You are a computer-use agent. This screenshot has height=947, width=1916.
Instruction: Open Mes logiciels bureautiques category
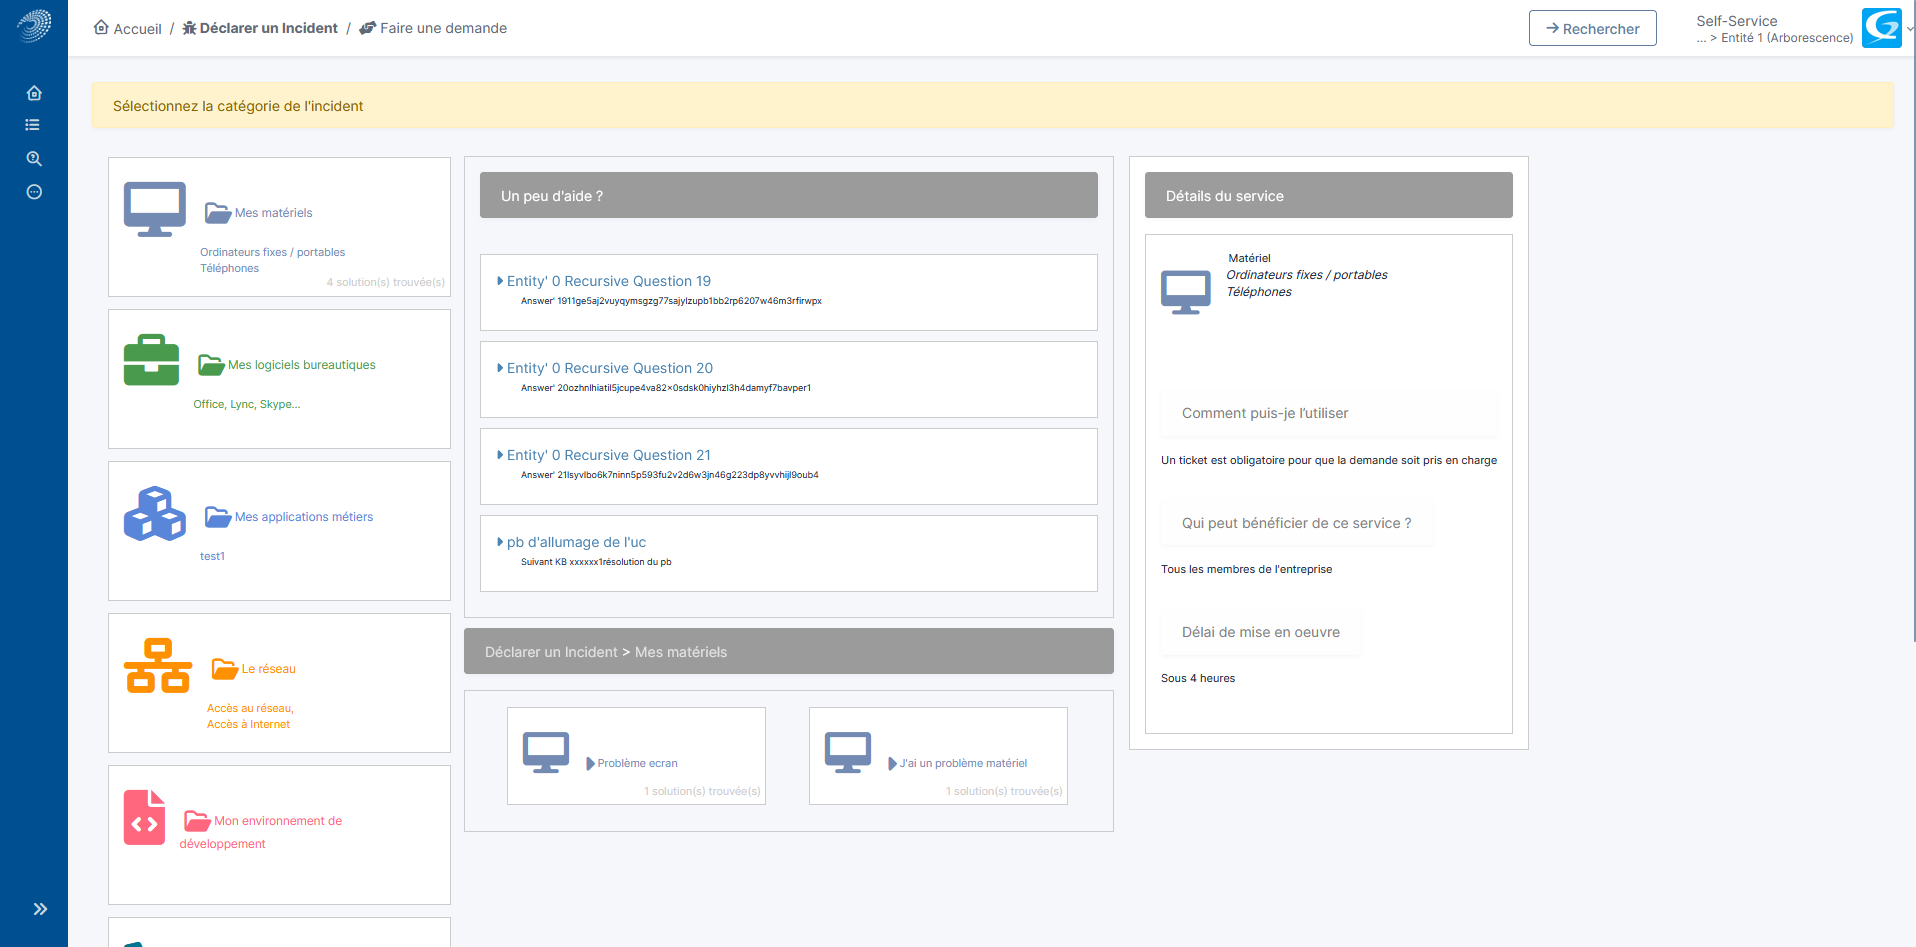[302, 365]
